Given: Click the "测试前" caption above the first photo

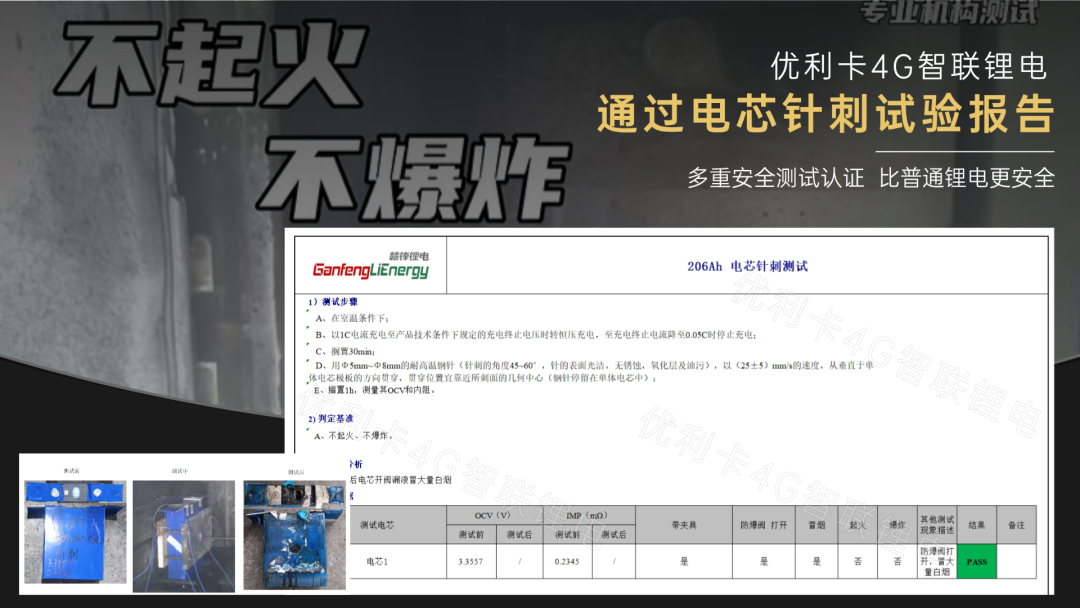Looking at the screenshot, I should 72,471.
